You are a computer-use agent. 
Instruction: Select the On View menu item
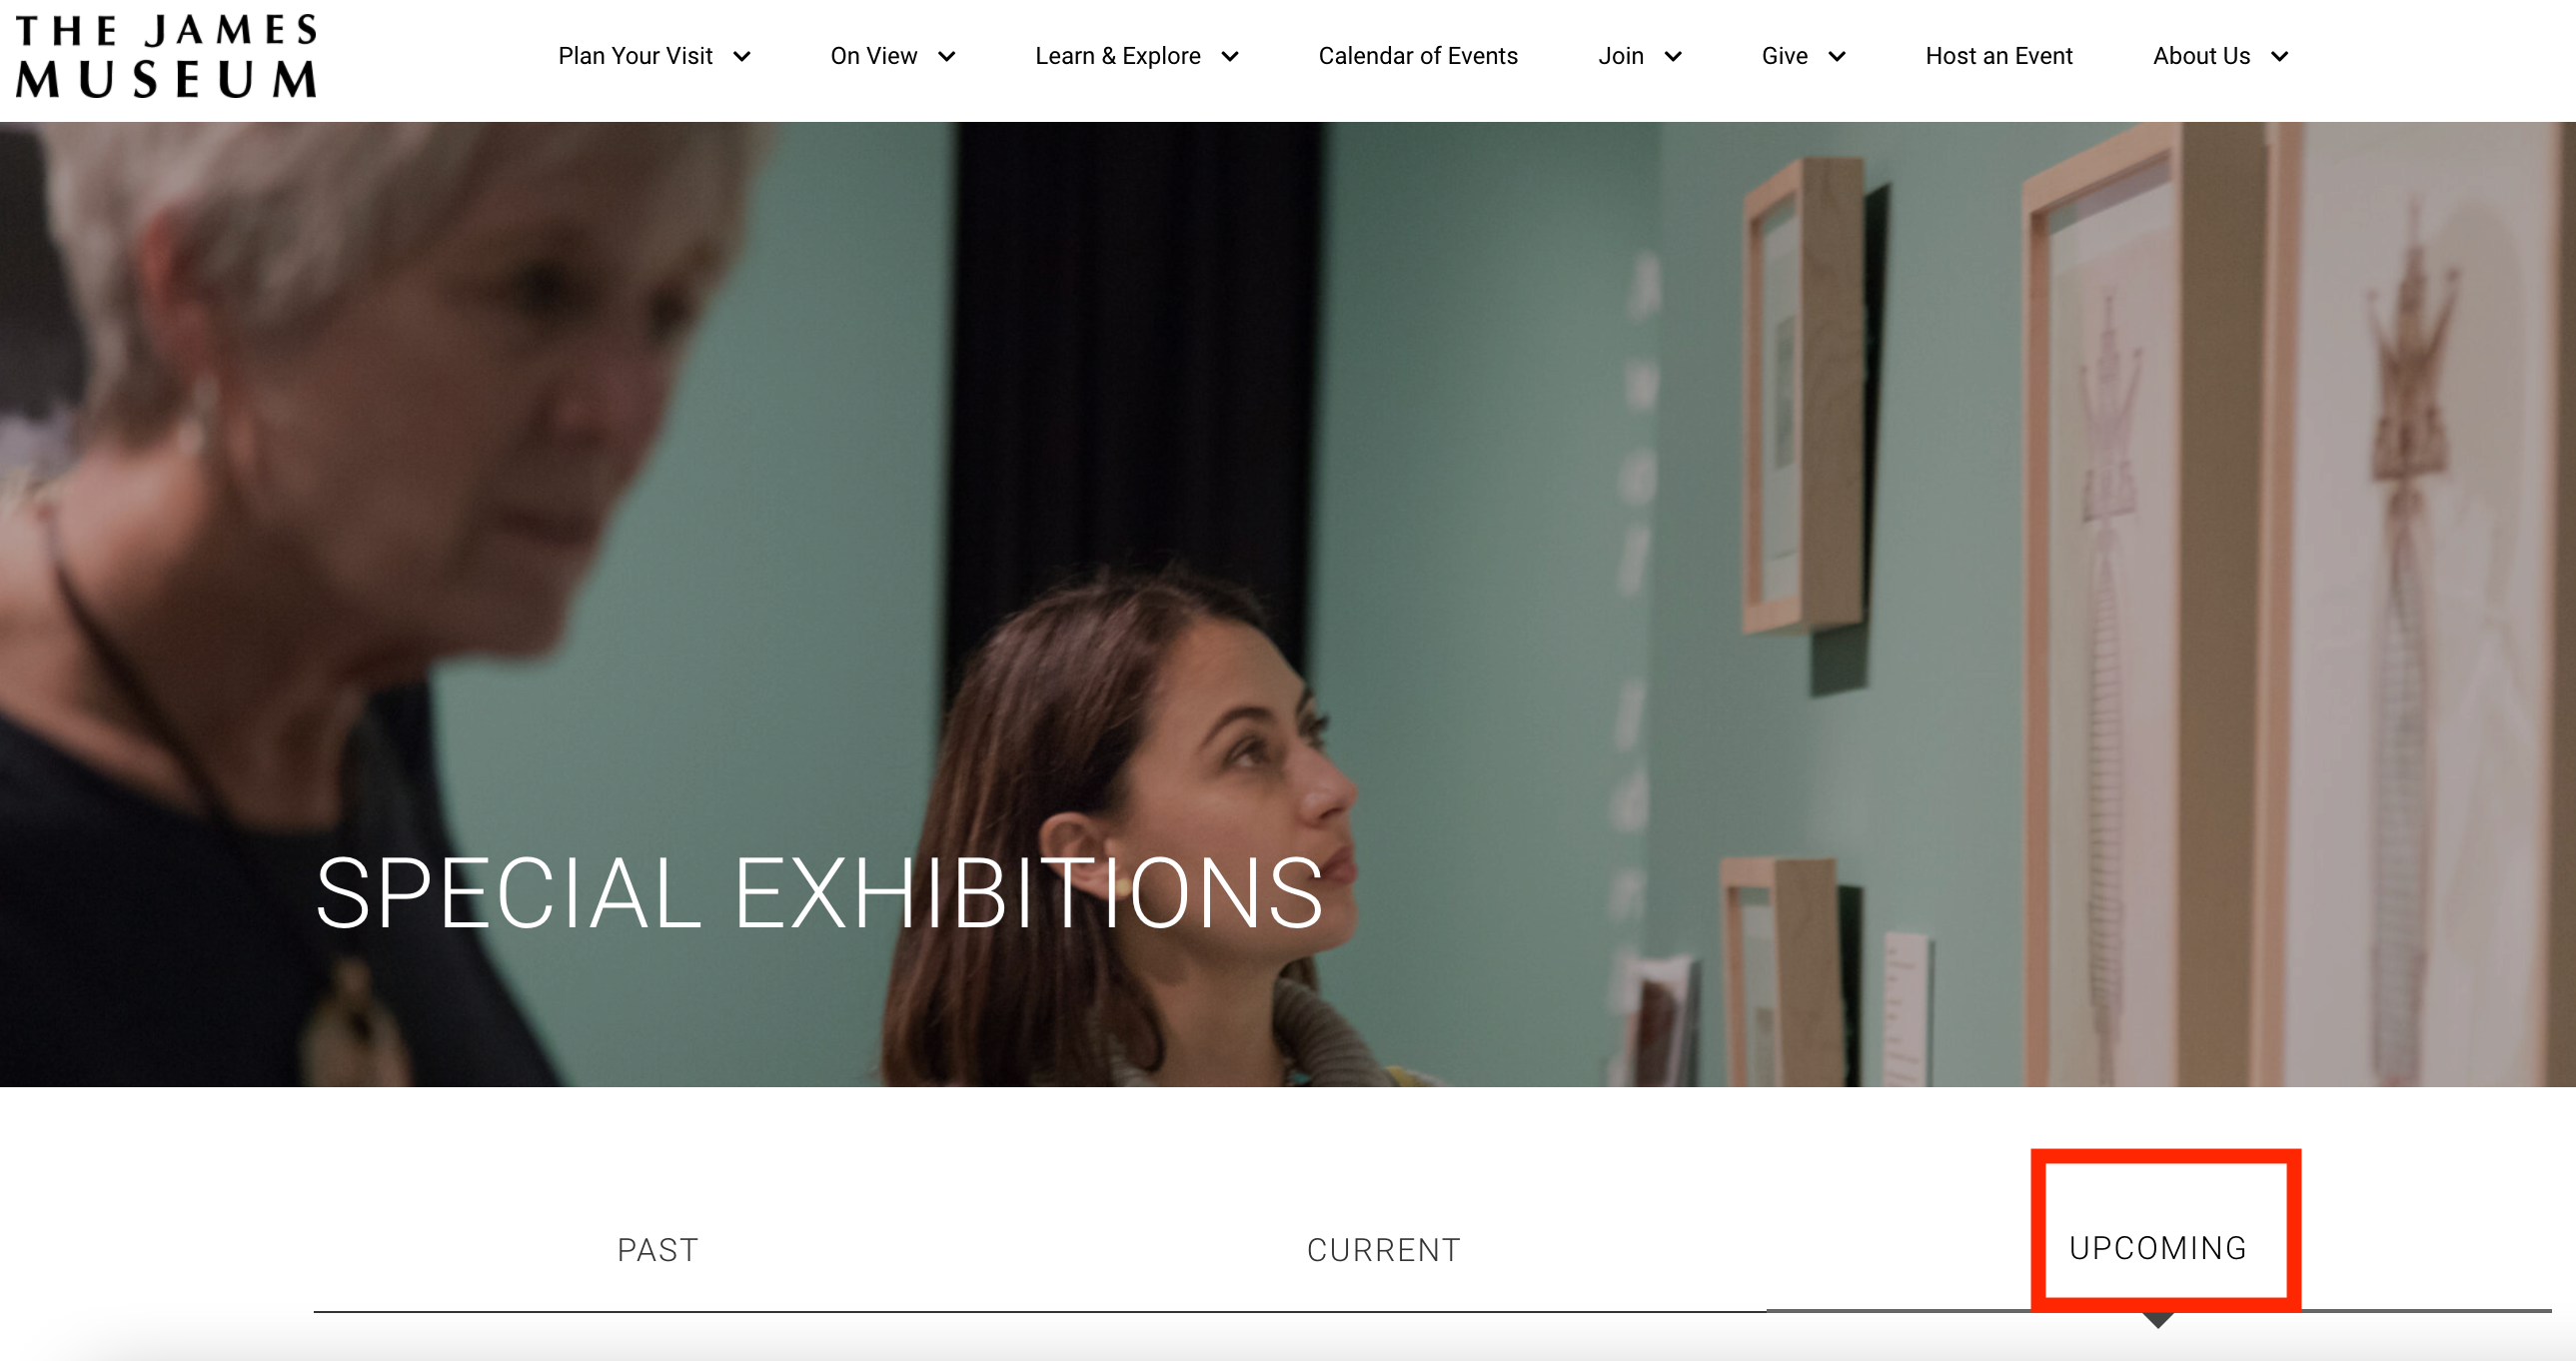tap(874, 56)
